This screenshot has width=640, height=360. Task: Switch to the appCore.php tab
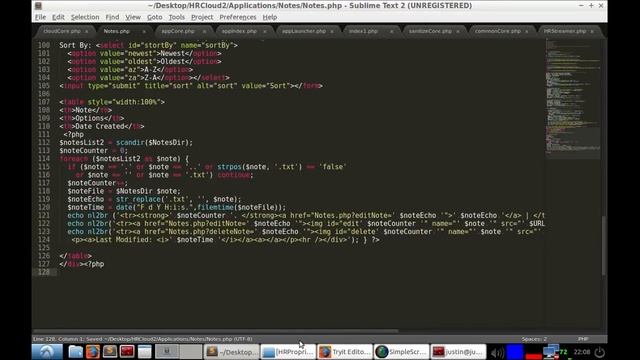point(178,31)
